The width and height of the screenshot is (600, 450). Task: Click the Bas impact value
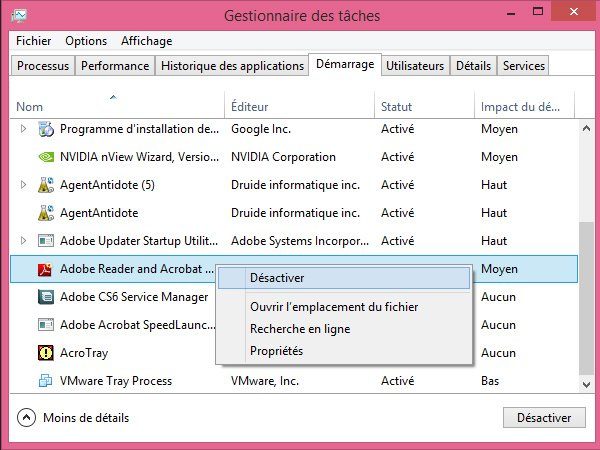(490, 381)
